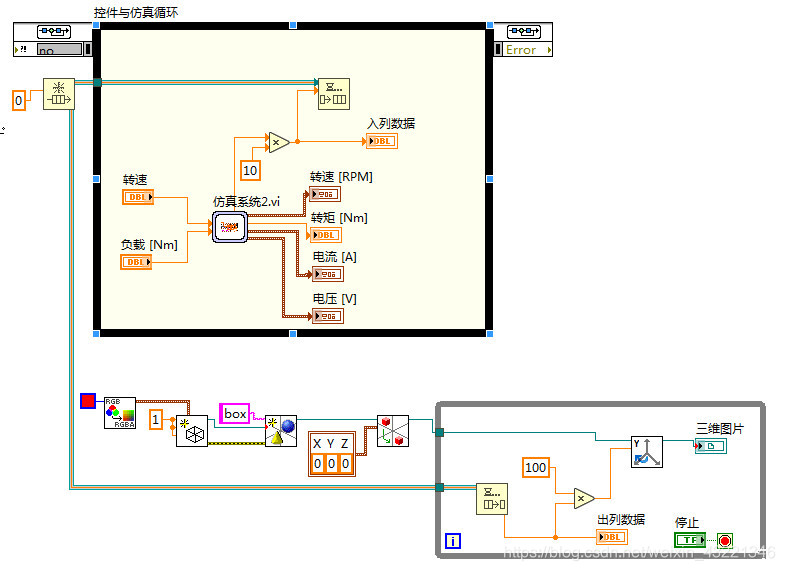The width and height of the screenshot is (785, 571).
Task: Select the Z value 0 in the cluster
Action: [345, 464]
